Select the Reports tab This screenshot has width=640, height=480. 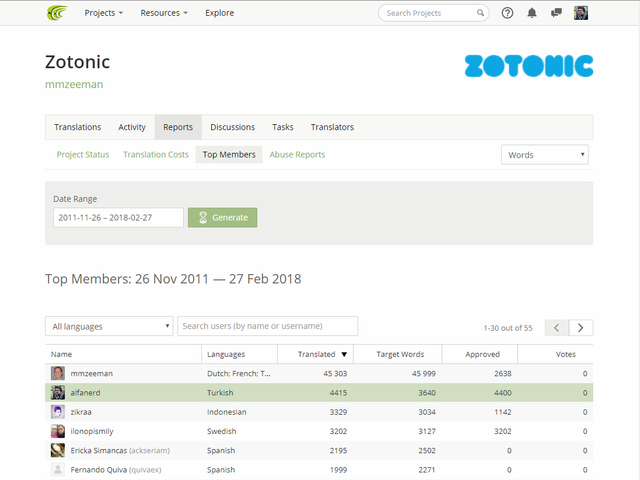(178, 127)
